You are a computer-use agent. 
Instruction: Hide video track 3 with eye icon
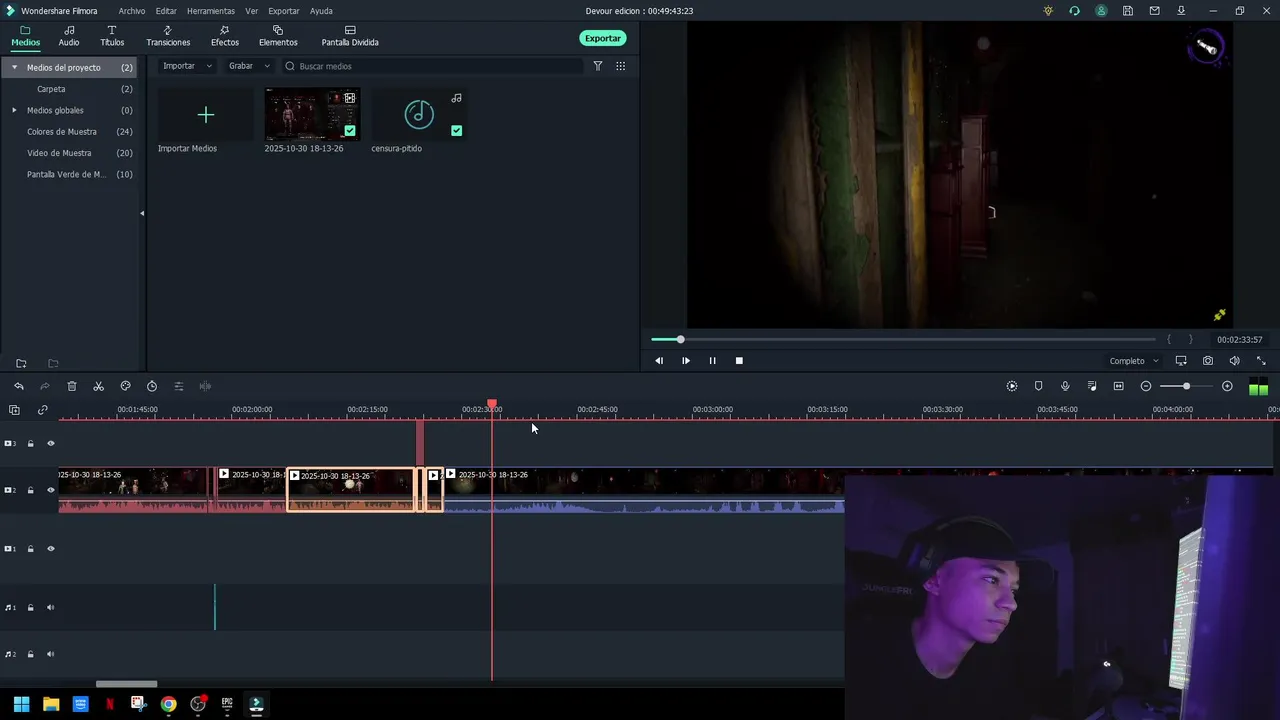pyautogui.click(x=51, y=443)
